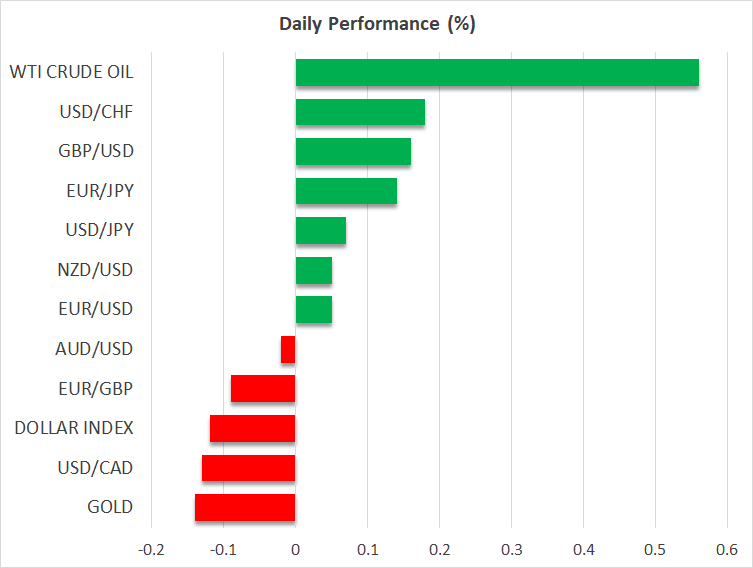
Task: Click the 0.3 x-axis tick label
Action: pos(511,549)
